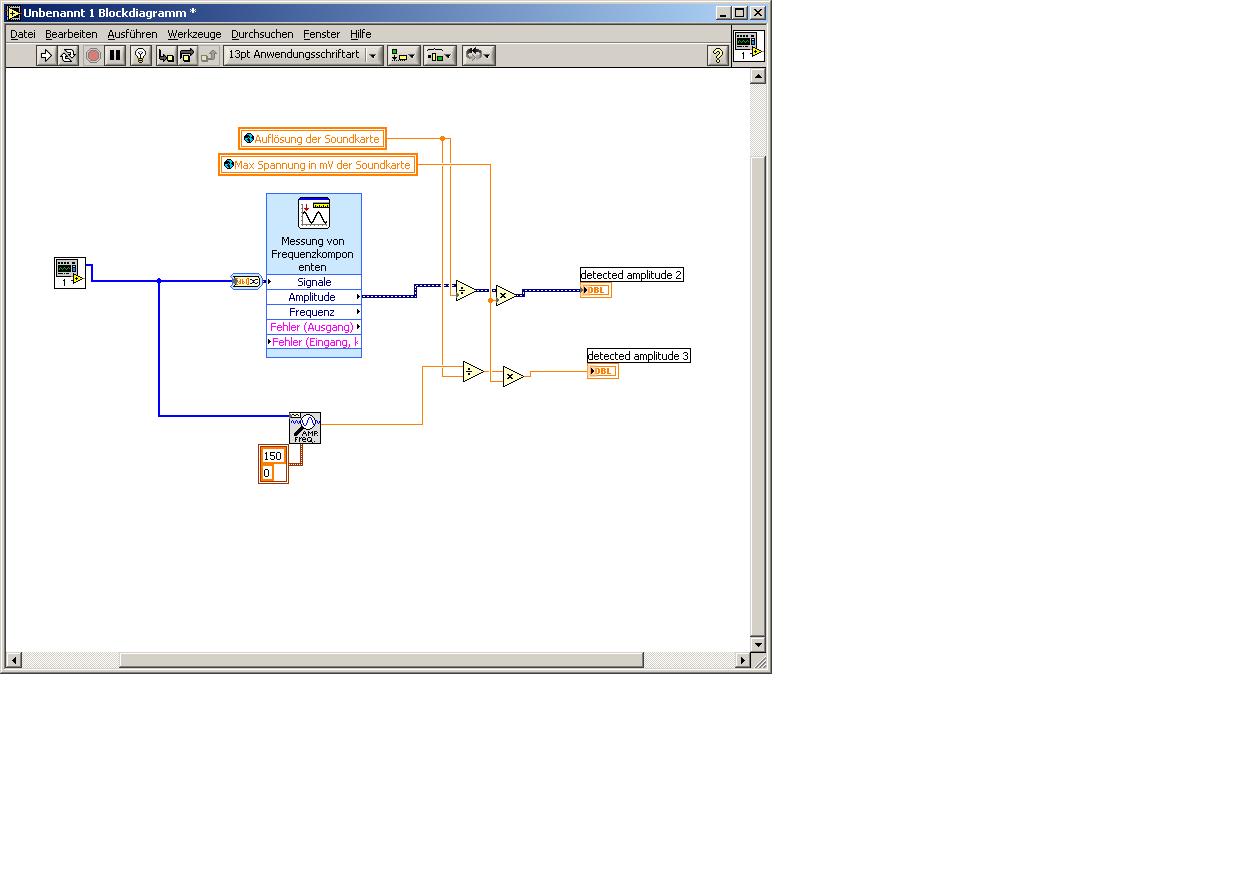The image size is (1256, 888).
Task: Click the 'detected amplitude 2' label
Action: click(x=632, y=275)
